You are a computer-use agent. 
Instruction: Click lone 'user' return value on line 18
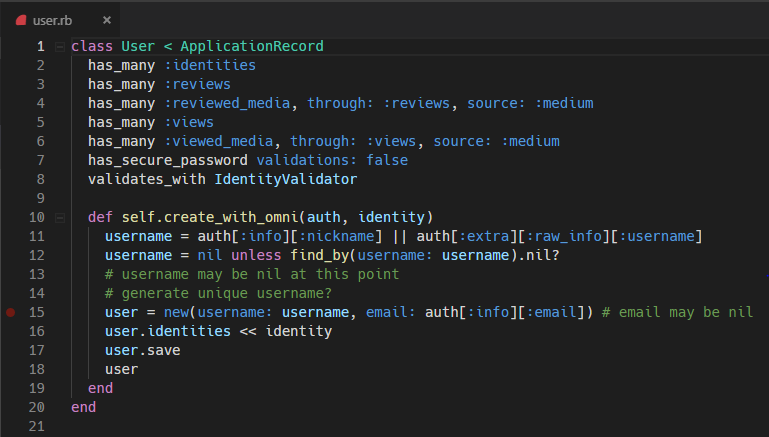[x=122, y=369]
